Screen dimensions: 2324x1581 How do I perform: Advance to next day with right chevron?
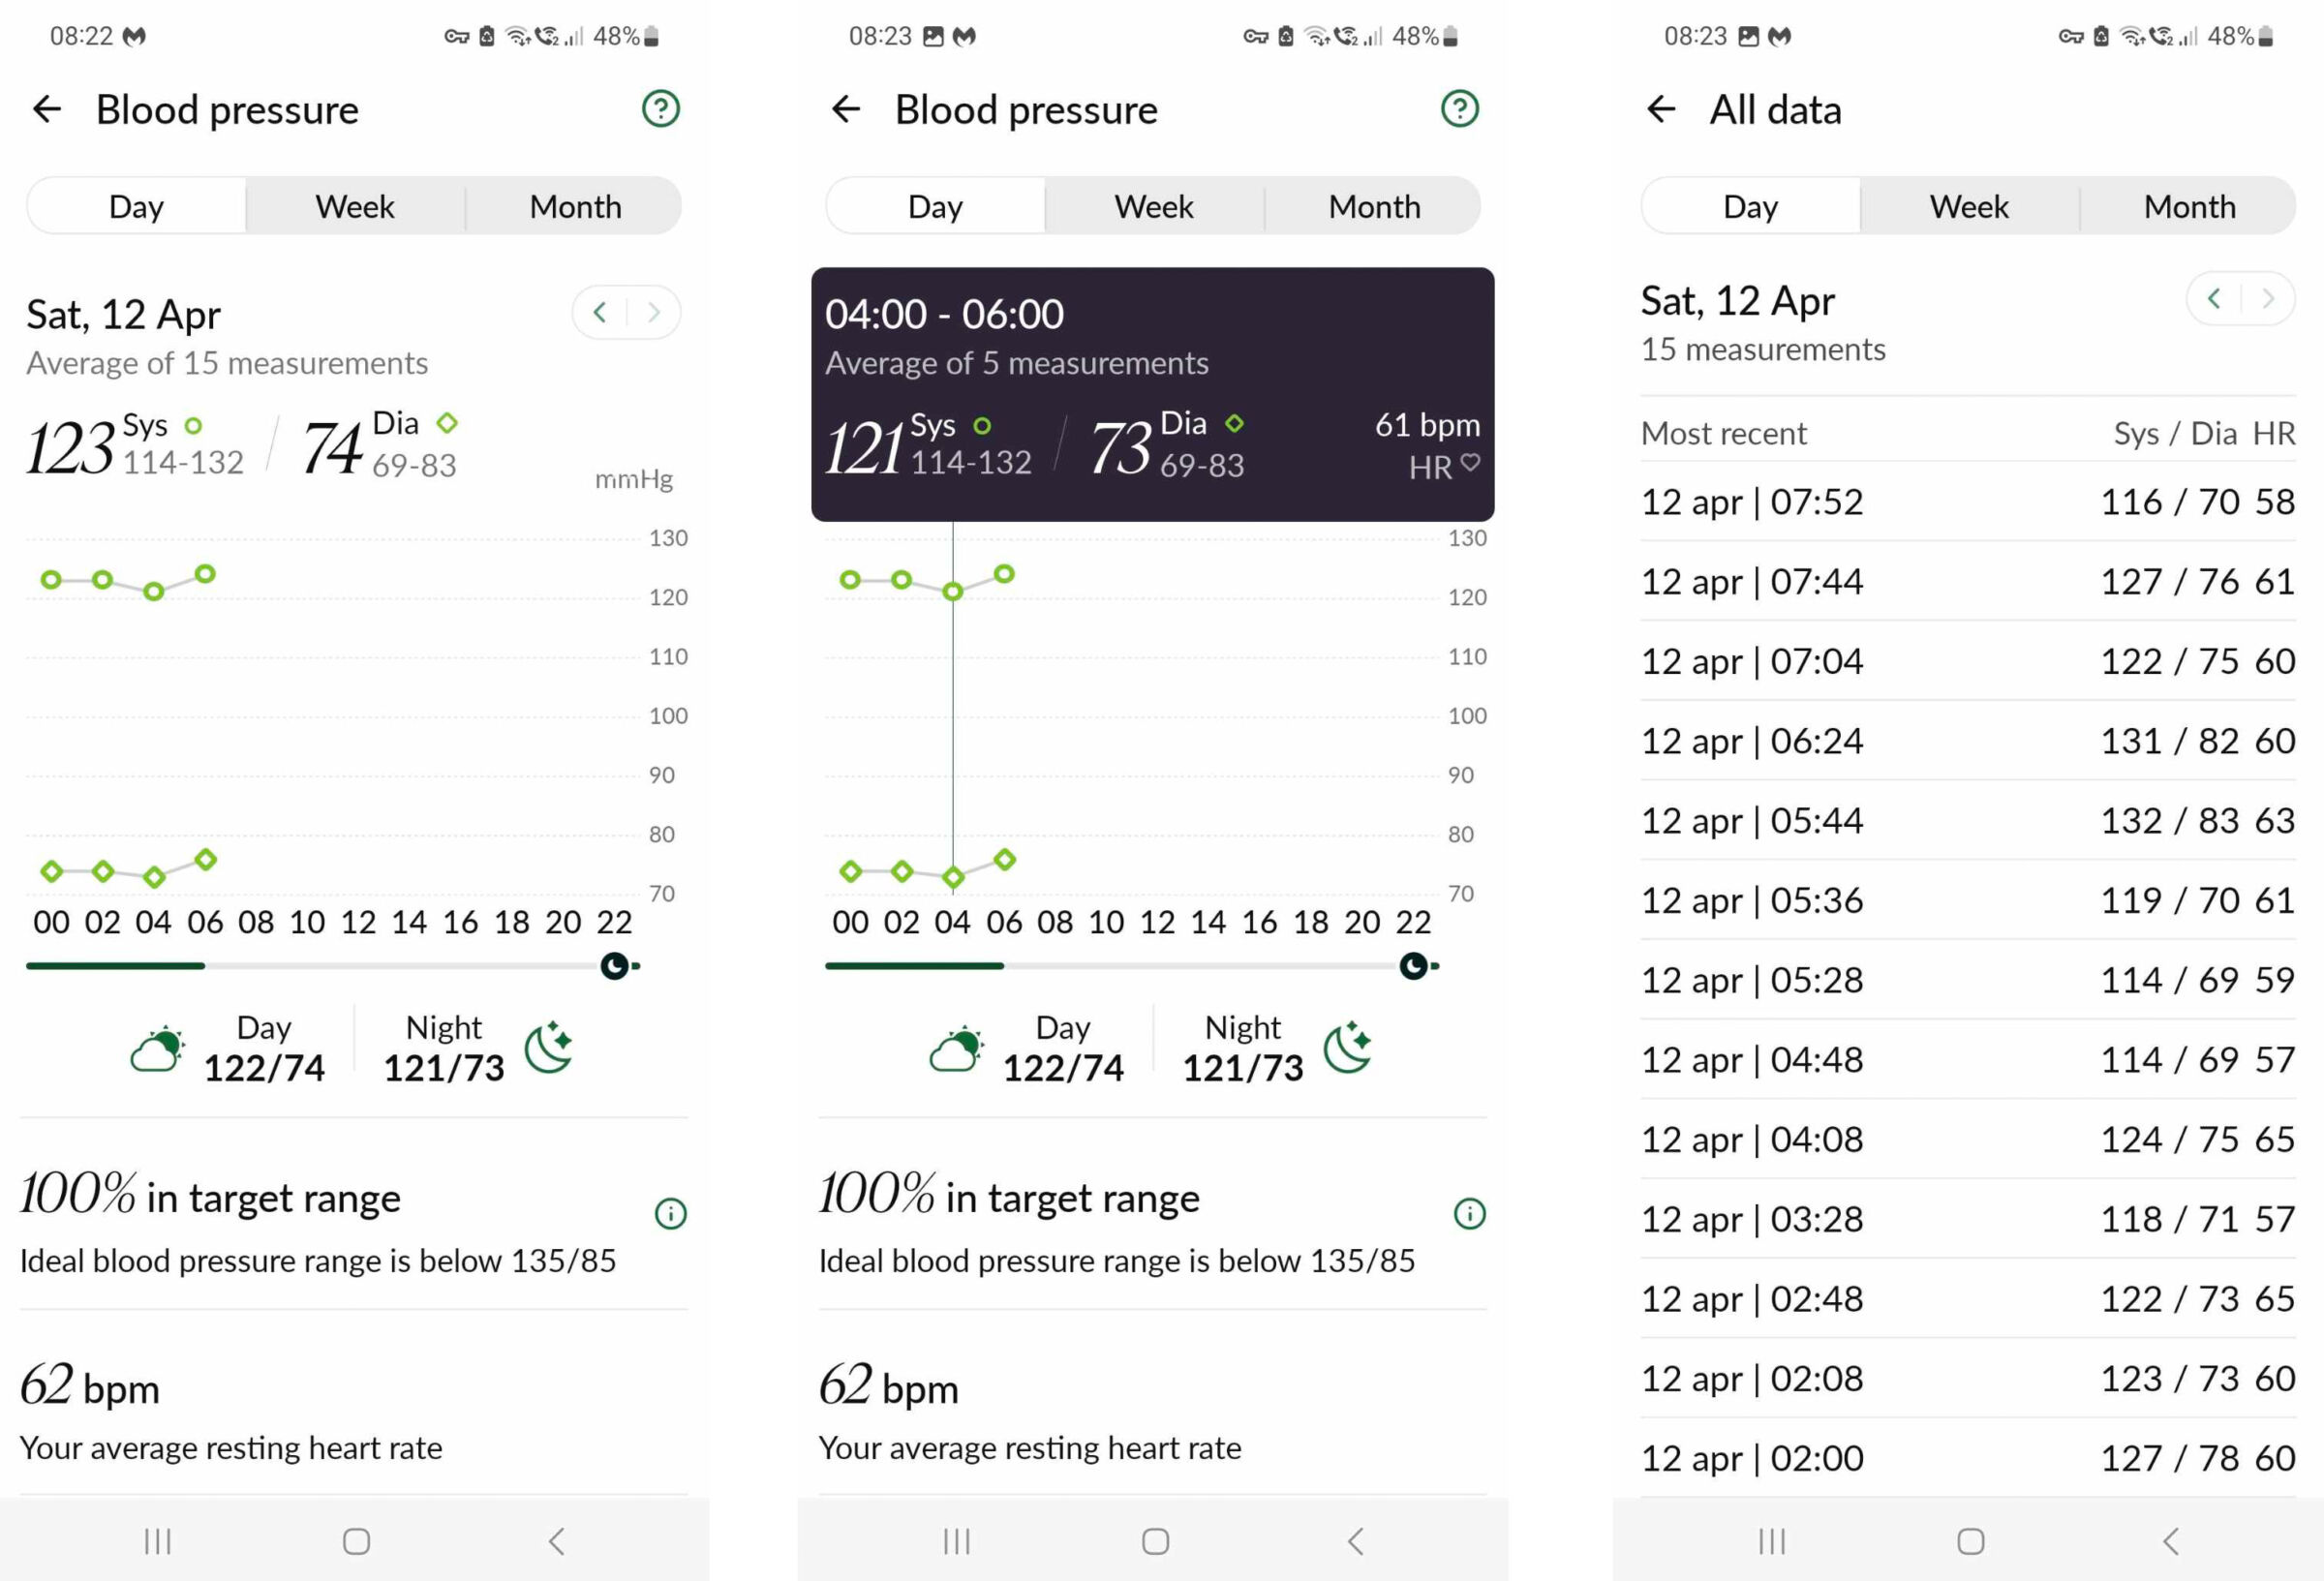coord(655,312)
